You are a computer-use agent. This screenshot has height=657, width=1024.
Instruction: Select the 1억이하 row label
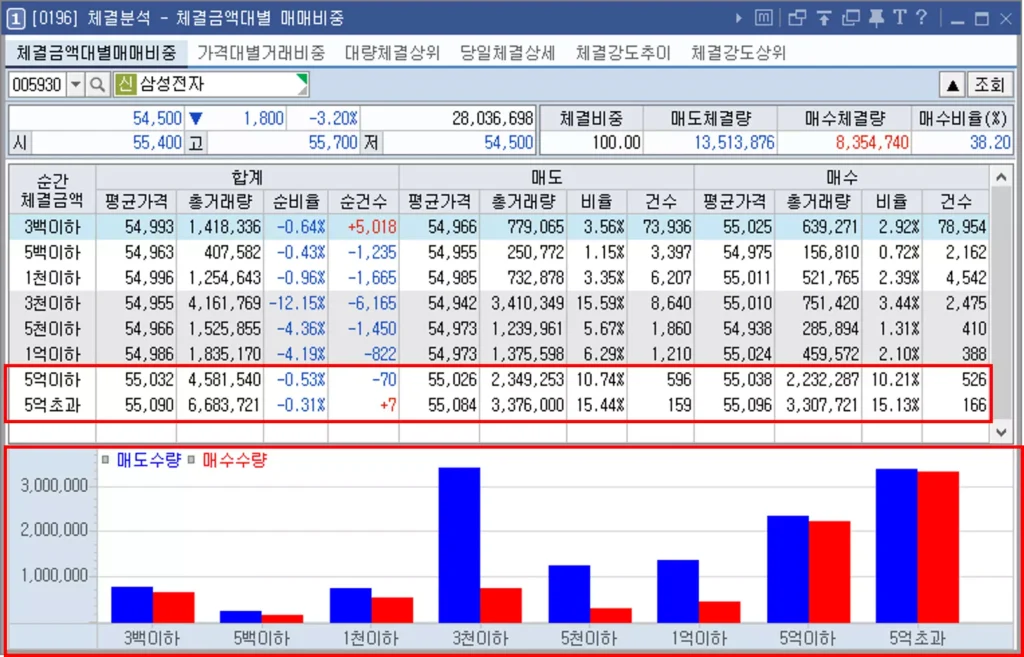click(52, 355)
